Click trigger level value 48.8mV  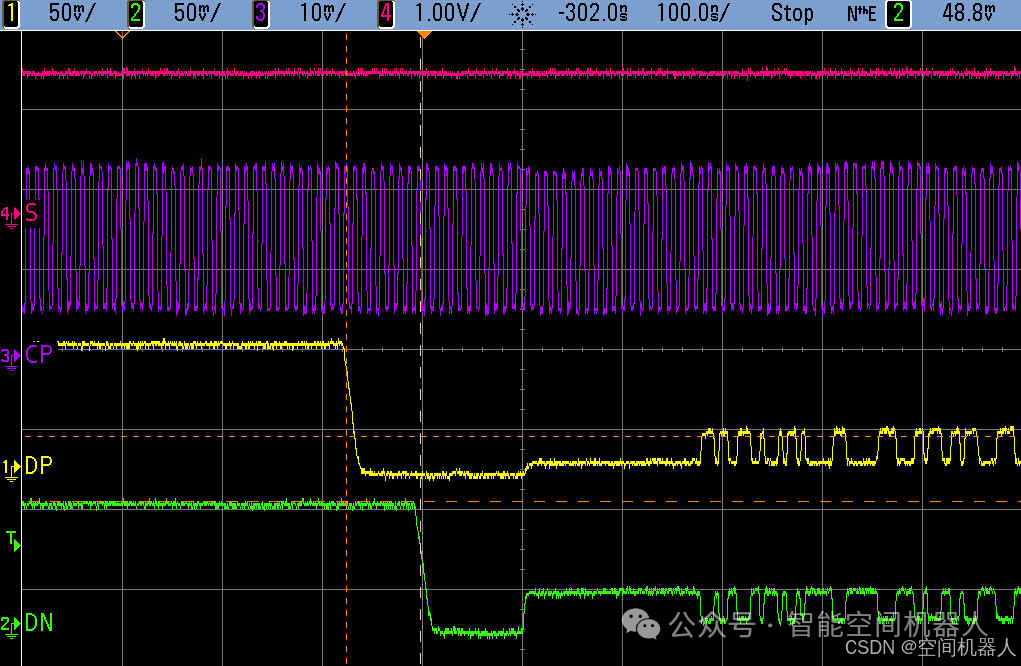click(x=968, y=13)
